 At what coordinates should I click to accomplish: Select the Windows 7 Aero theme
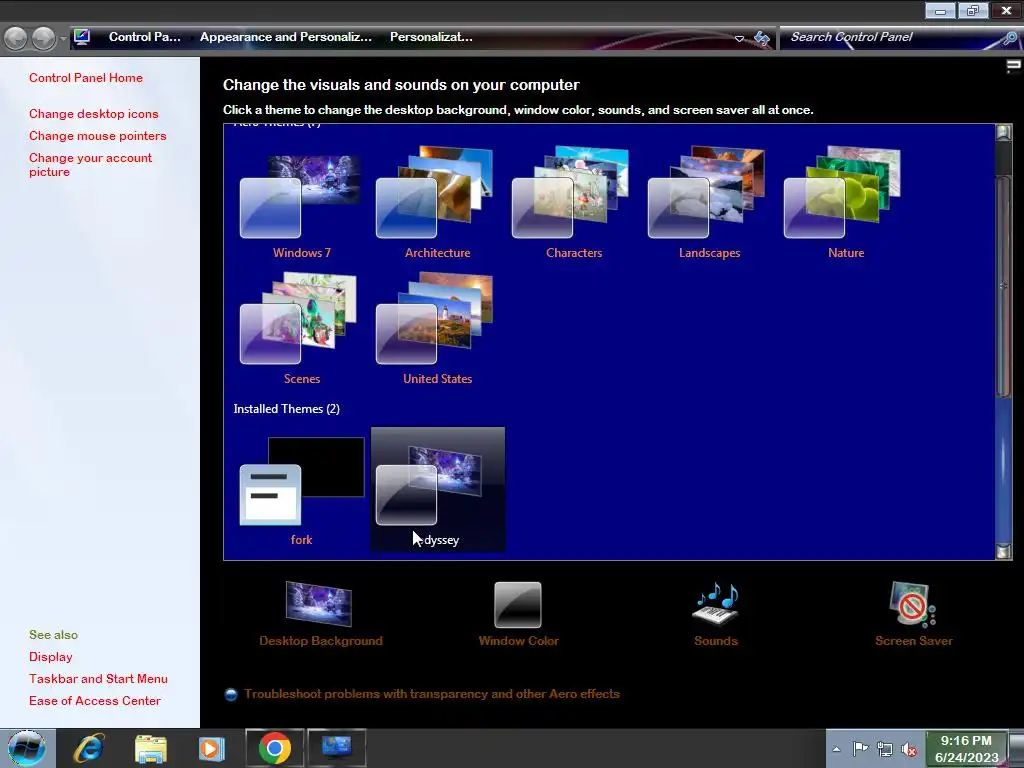(x=301, y=202)
